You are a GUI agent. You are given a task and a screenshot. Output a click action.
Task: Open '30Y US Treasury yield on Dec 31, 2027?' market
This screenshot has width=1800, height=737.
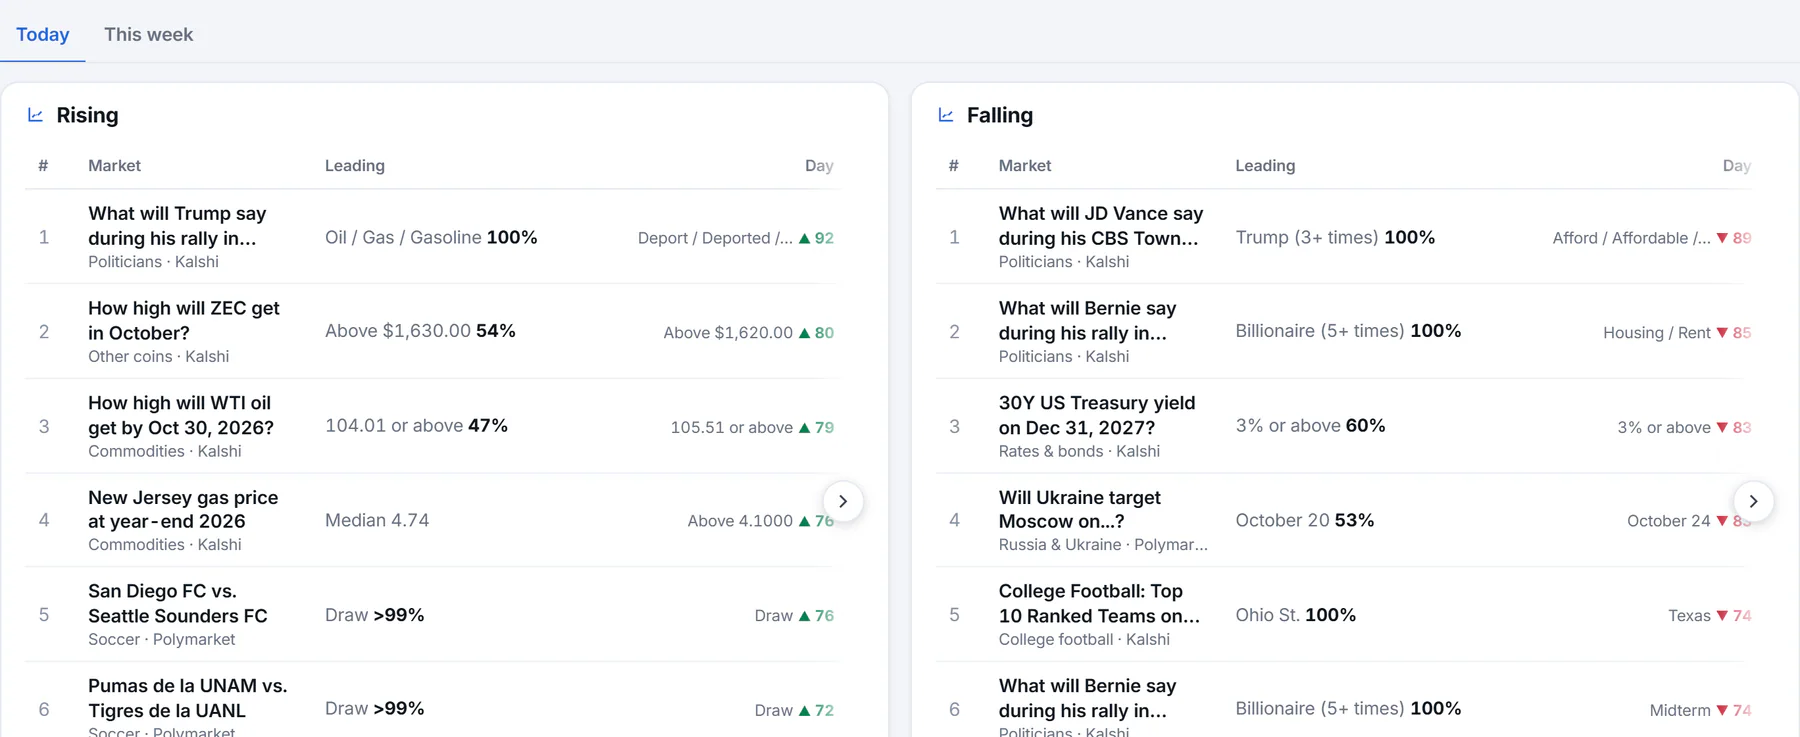(x=1097, y=415)
